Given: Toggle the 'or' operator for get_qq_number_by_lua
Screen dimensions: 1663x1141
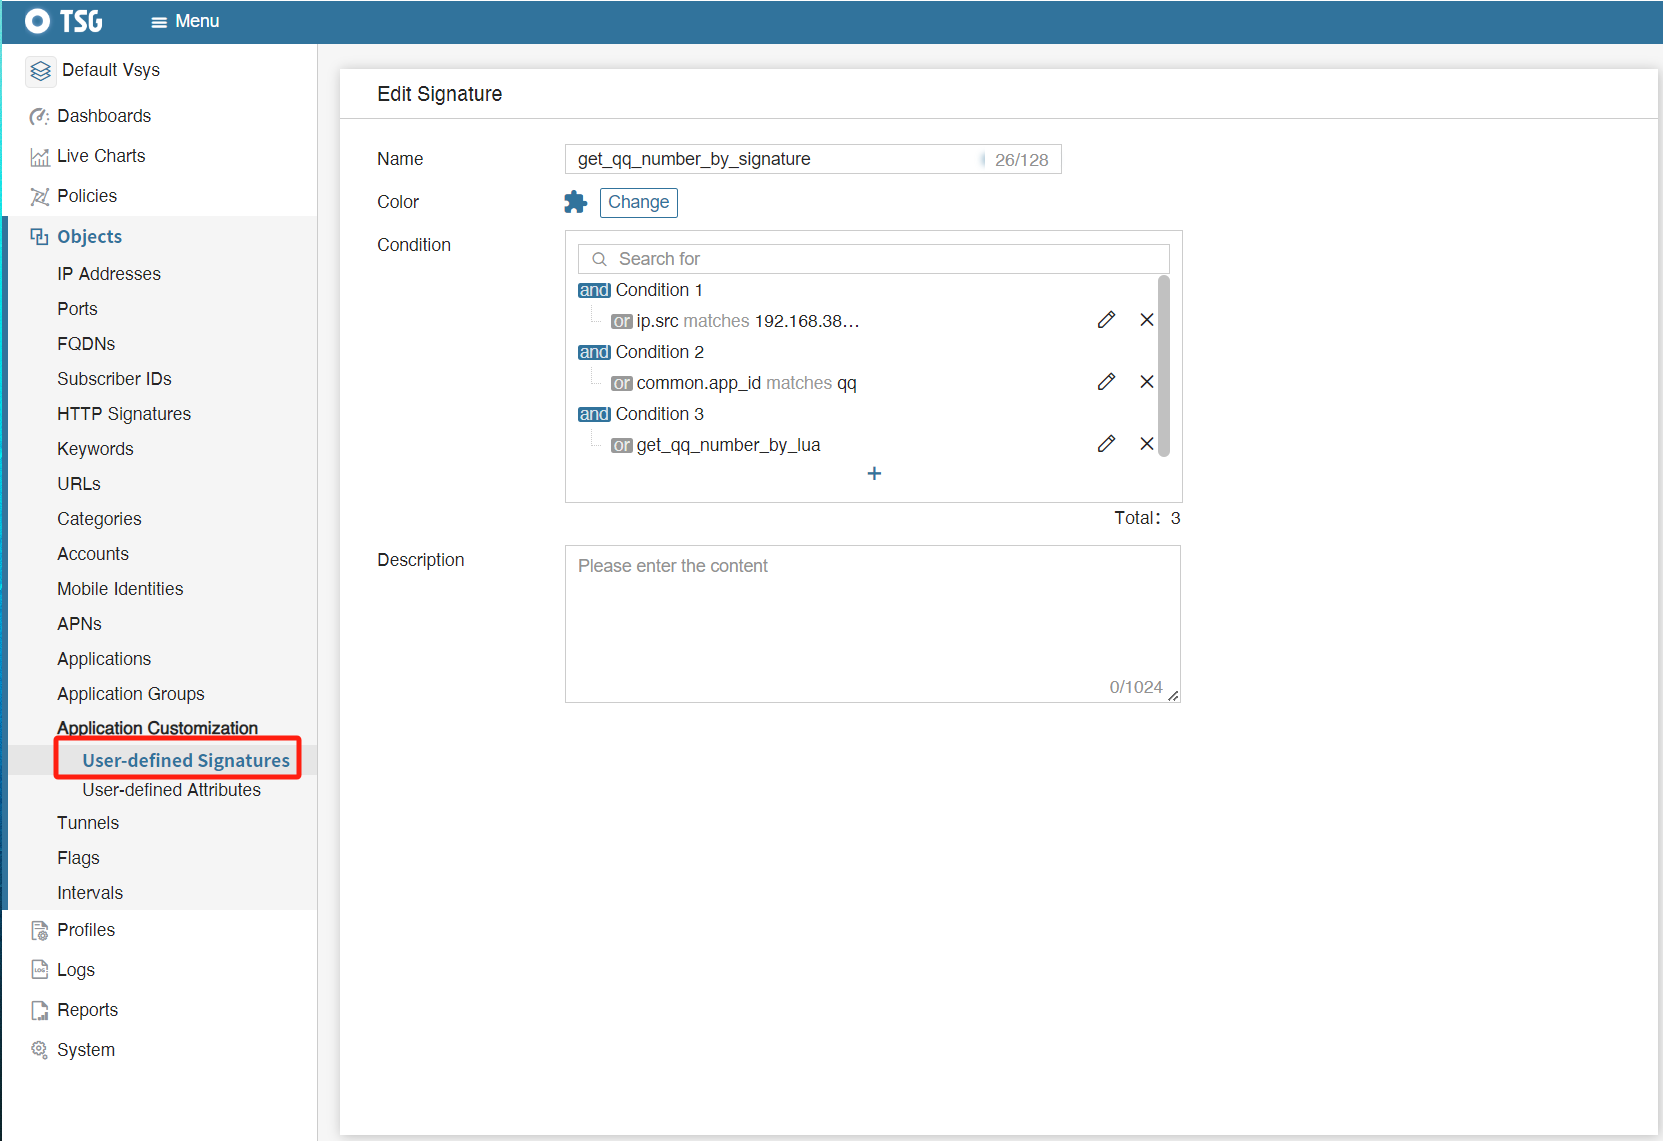Looking at the screenshot, I should point(622,445).
